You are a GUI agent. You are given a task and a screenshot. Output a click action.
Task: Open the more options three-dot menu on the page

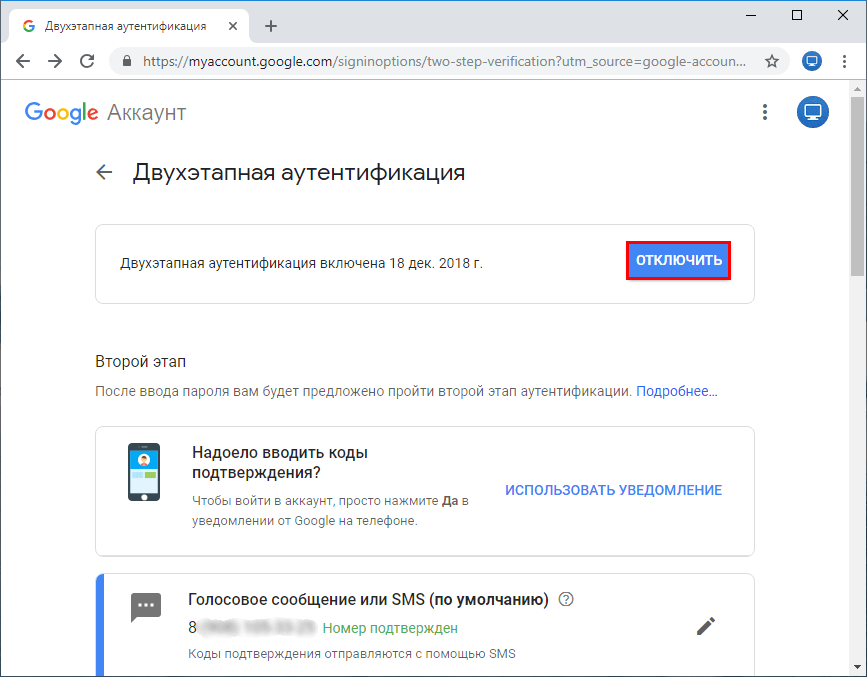[x=765, y=112]
